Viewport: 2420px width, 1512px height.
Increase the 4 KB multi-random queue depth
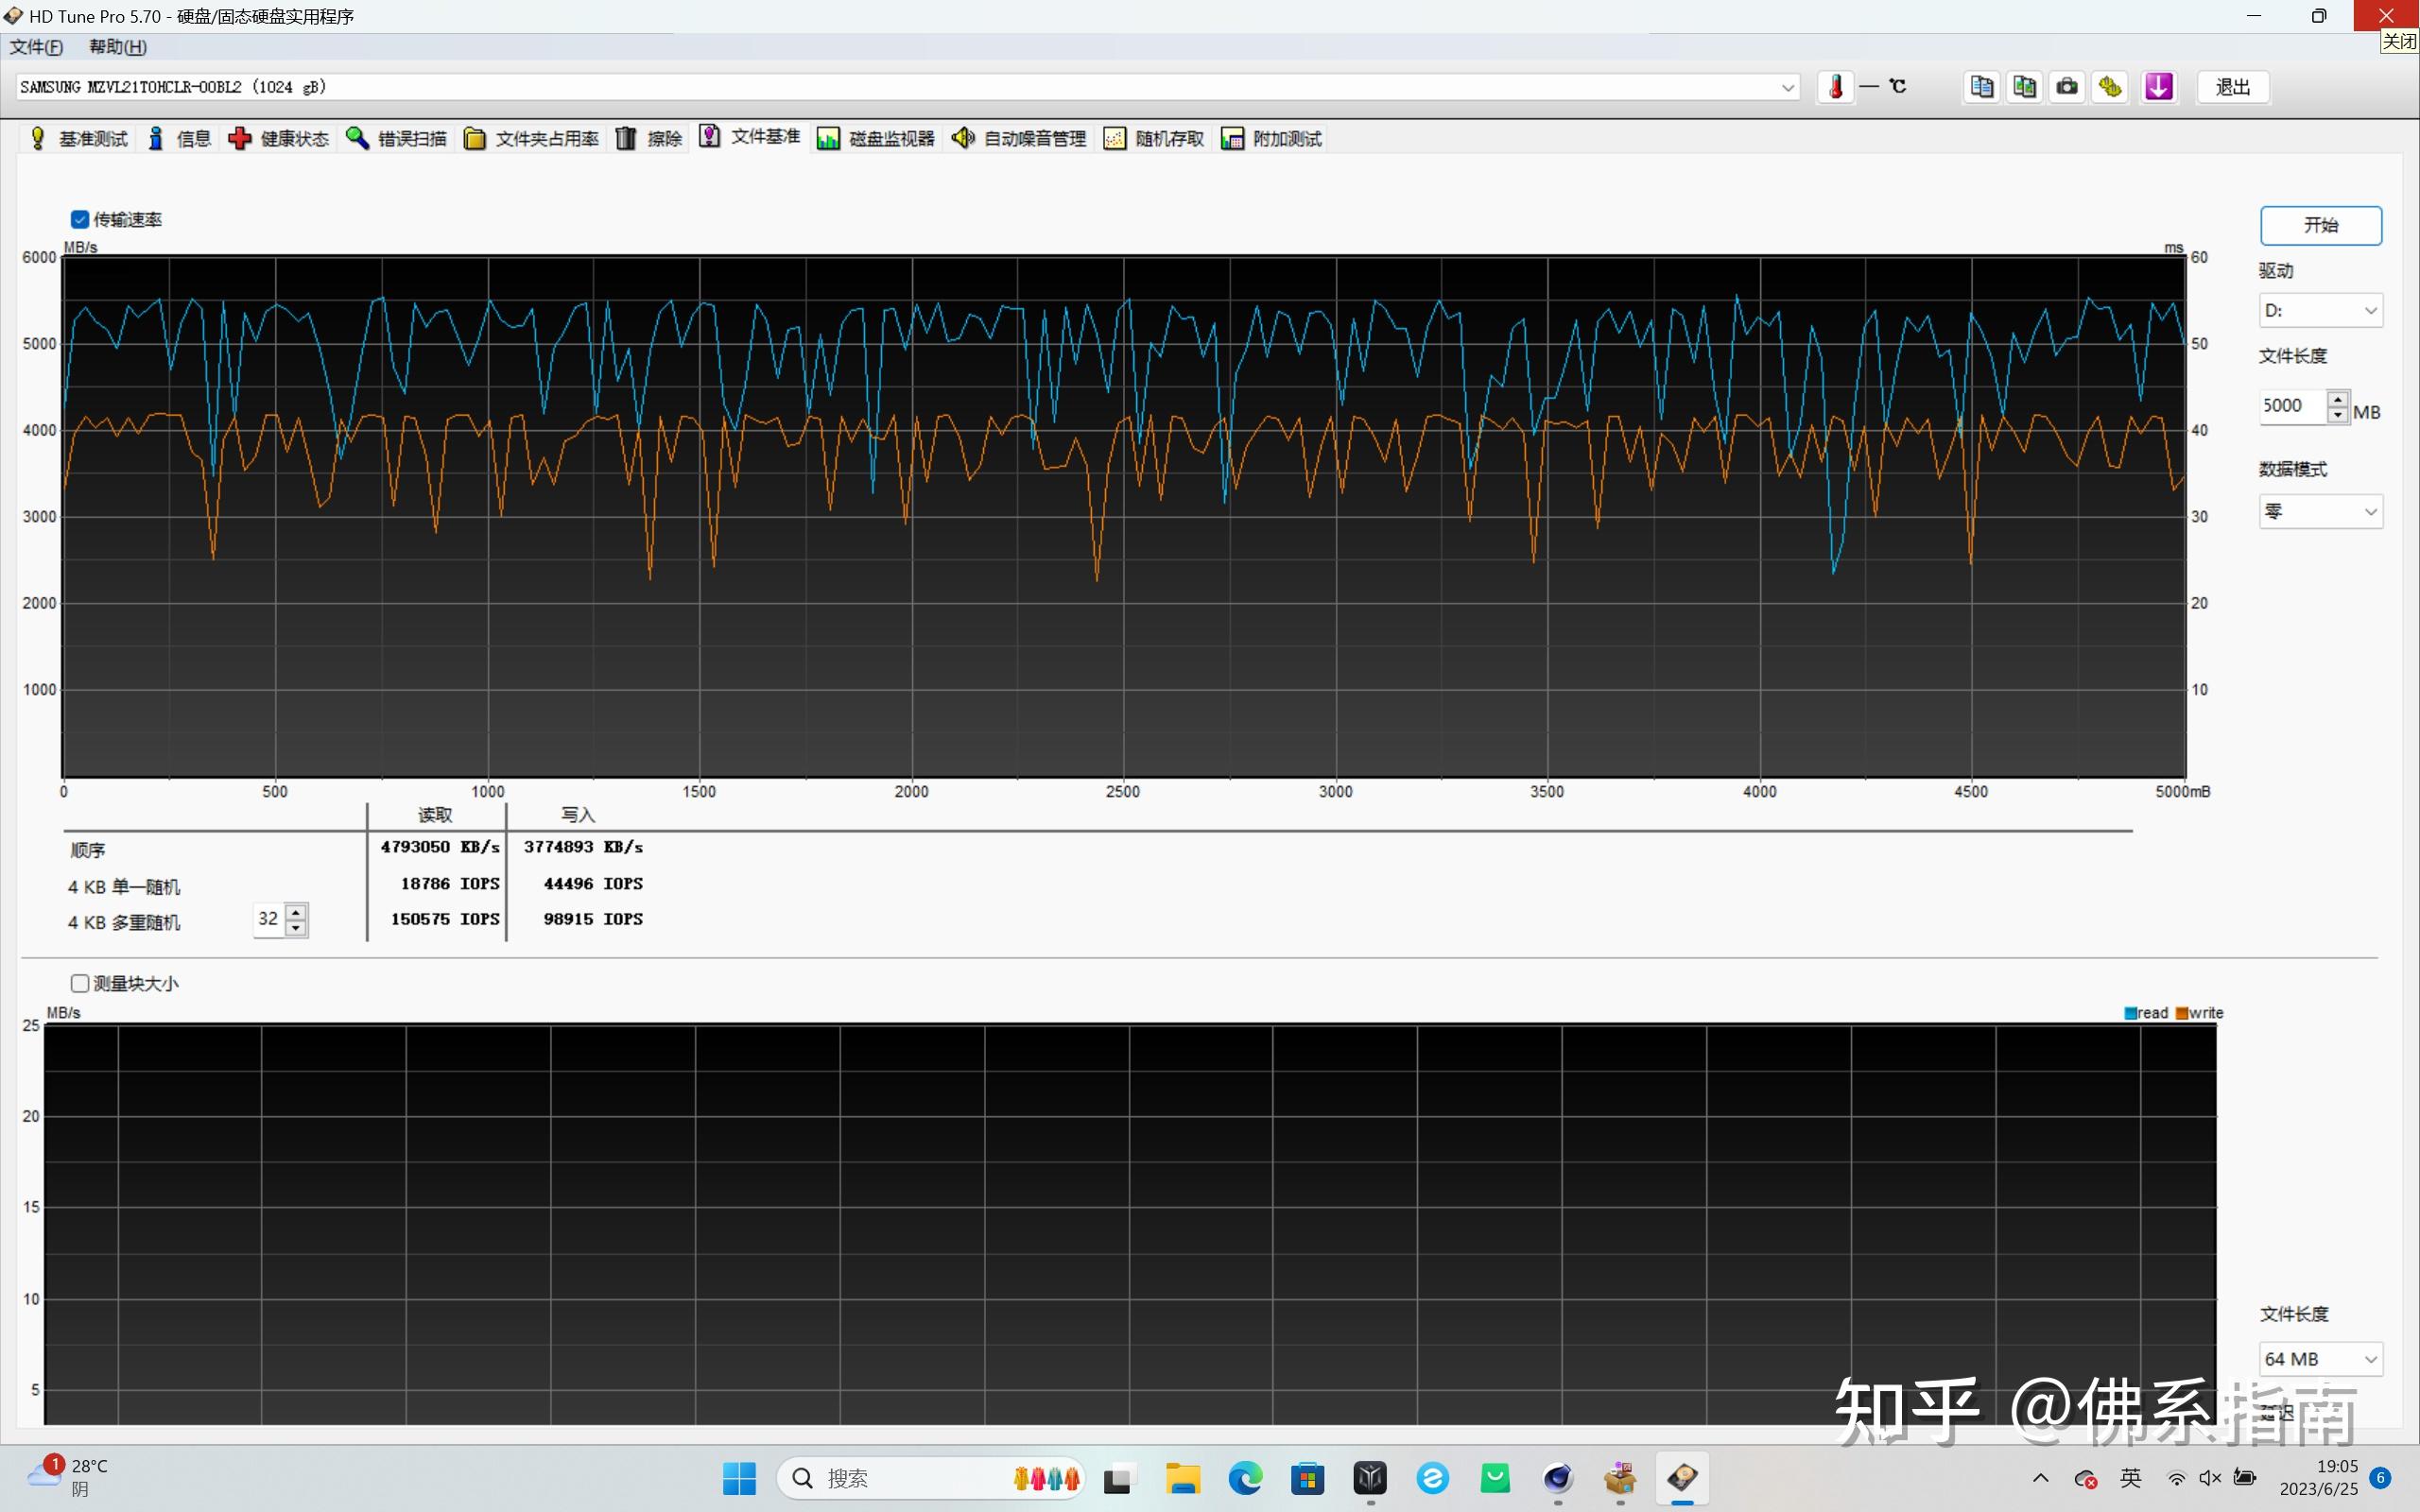[296, 910]
